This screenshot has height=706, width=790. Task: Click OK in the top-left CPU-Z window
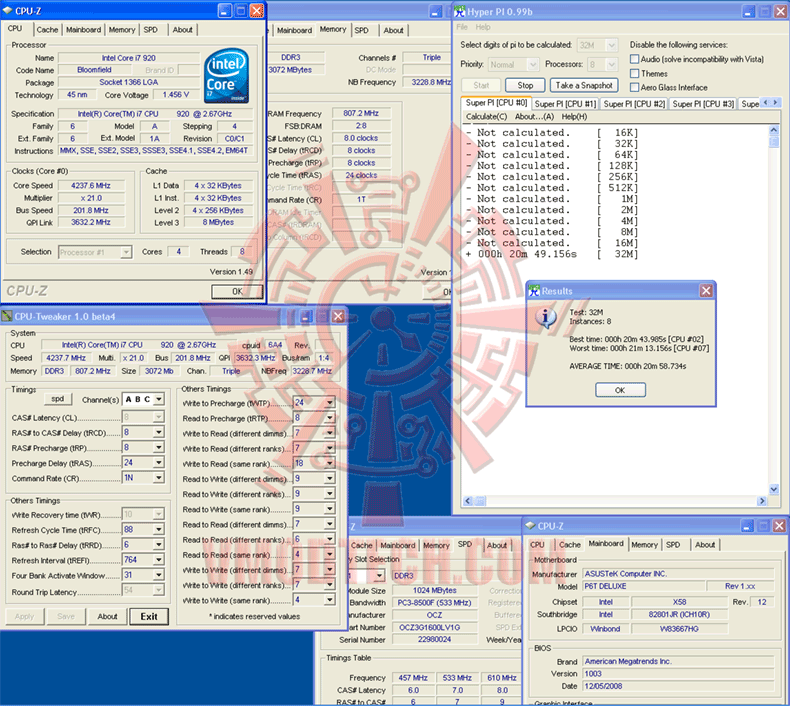[x=237, y=291]
